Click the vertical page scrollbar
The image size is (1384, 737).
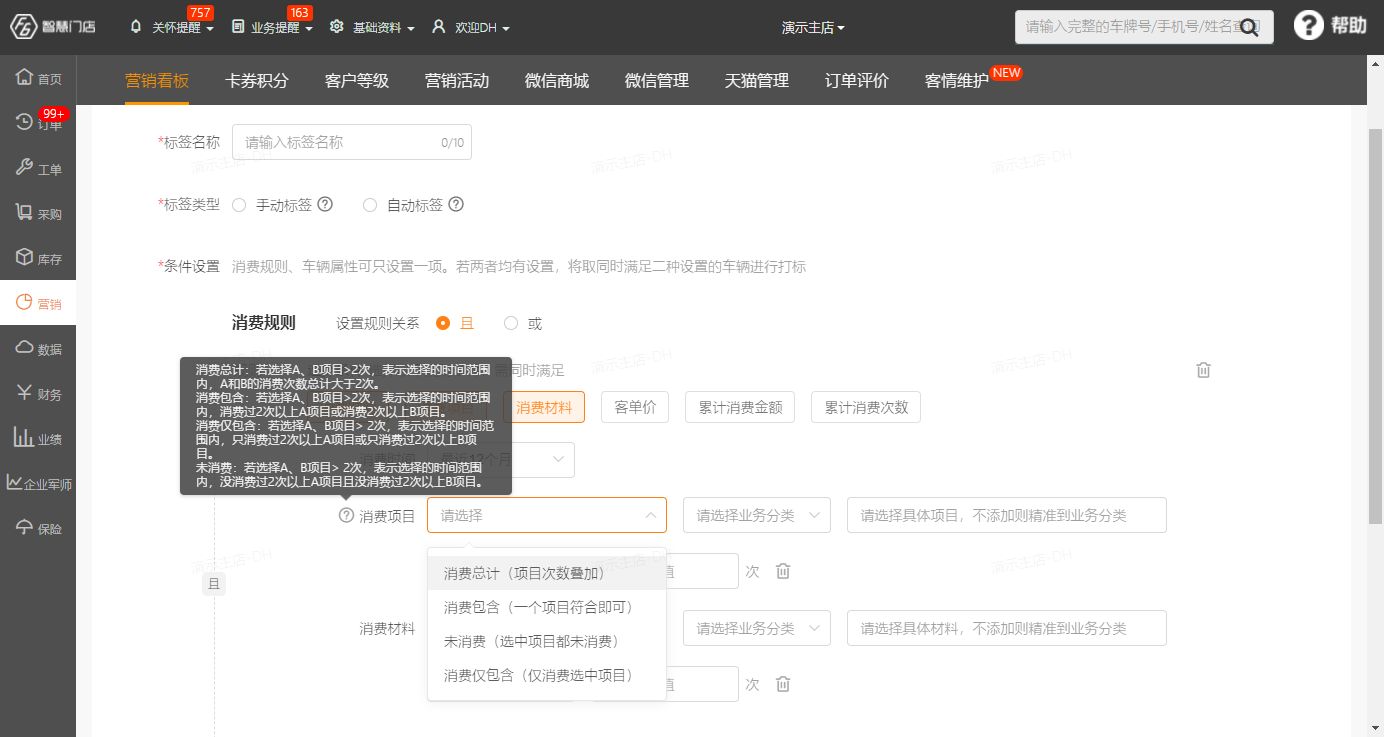[1376, 328]
